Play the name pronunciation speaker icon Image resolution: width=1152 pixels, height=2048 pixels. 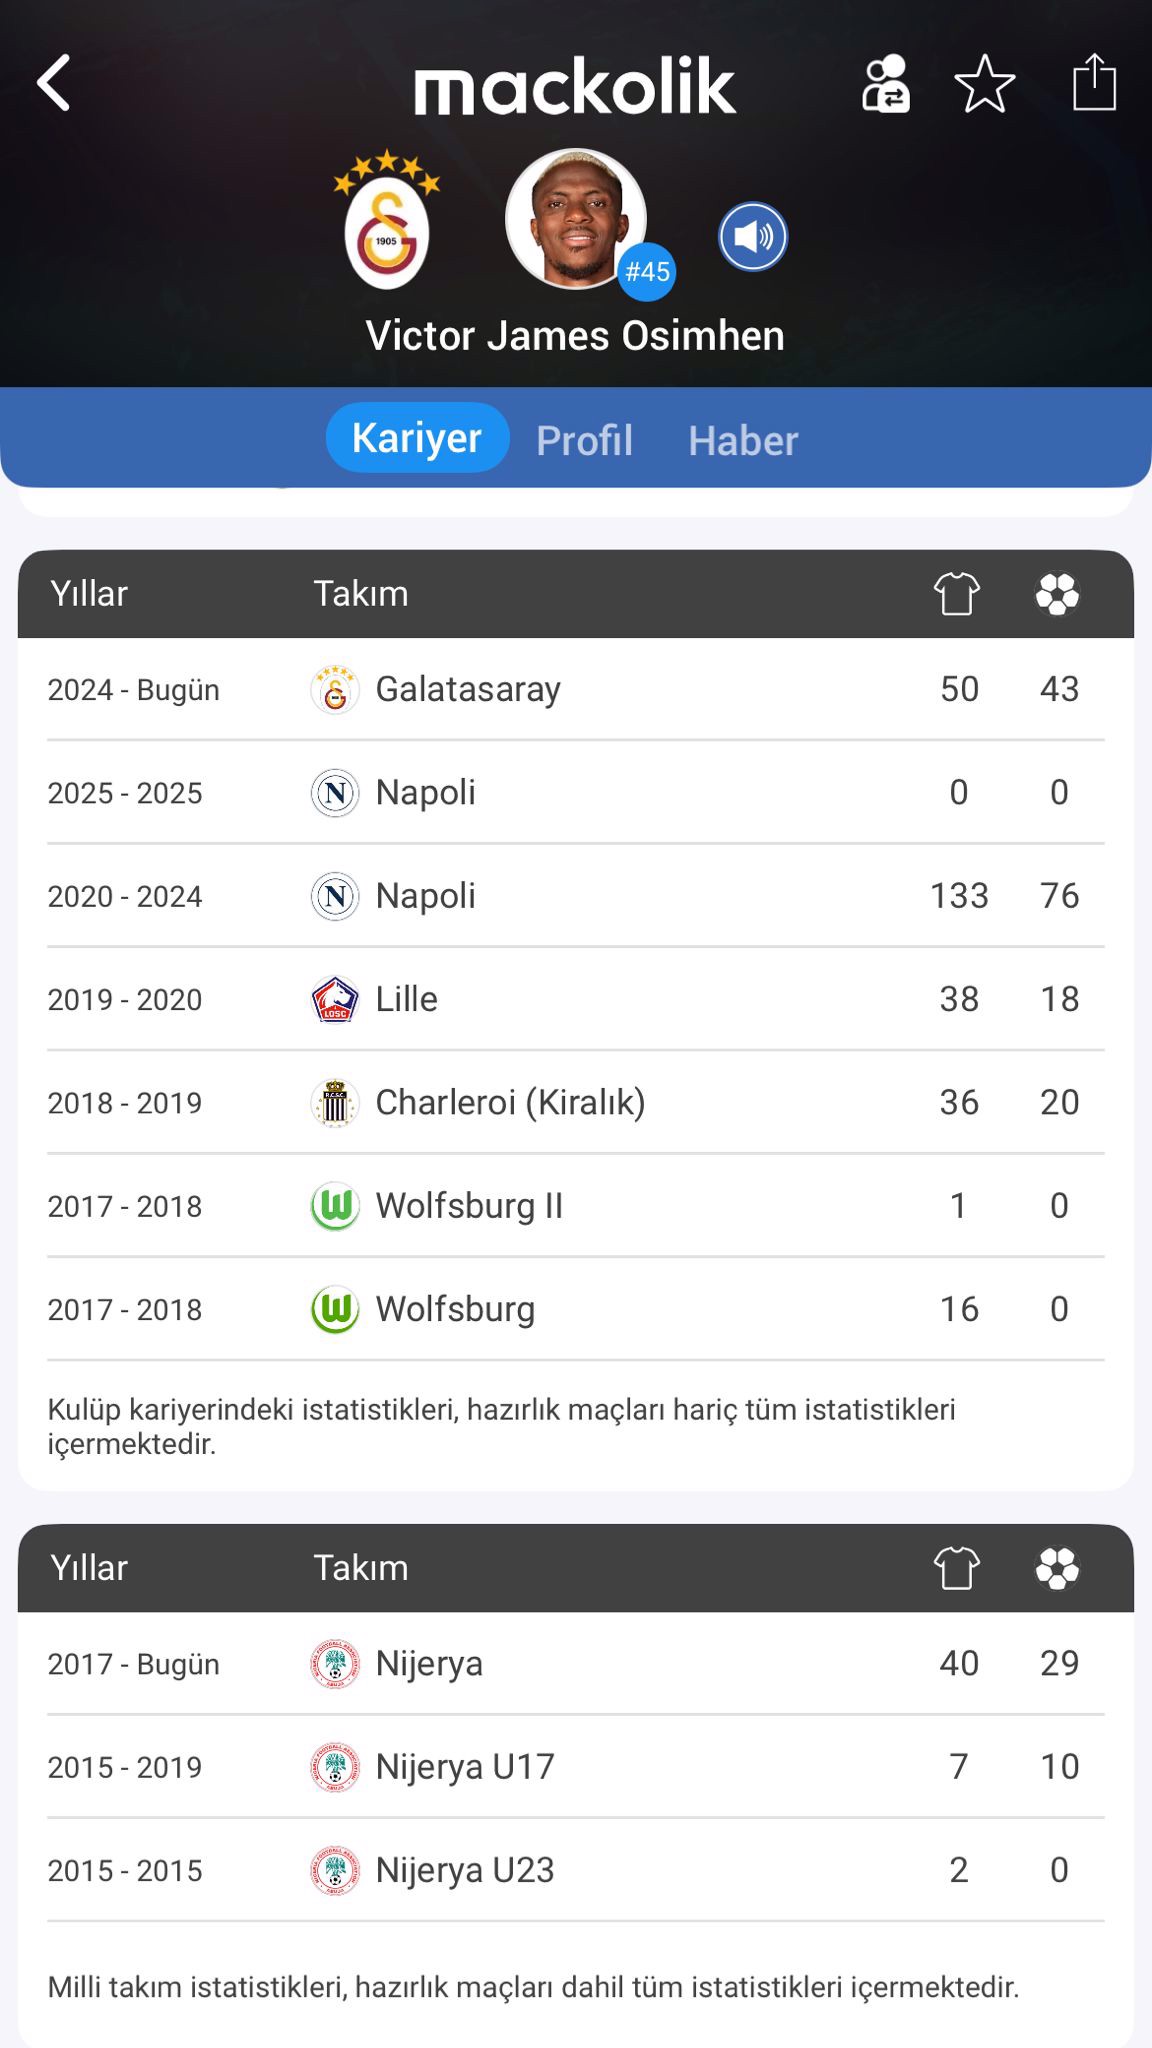[753, 237]
